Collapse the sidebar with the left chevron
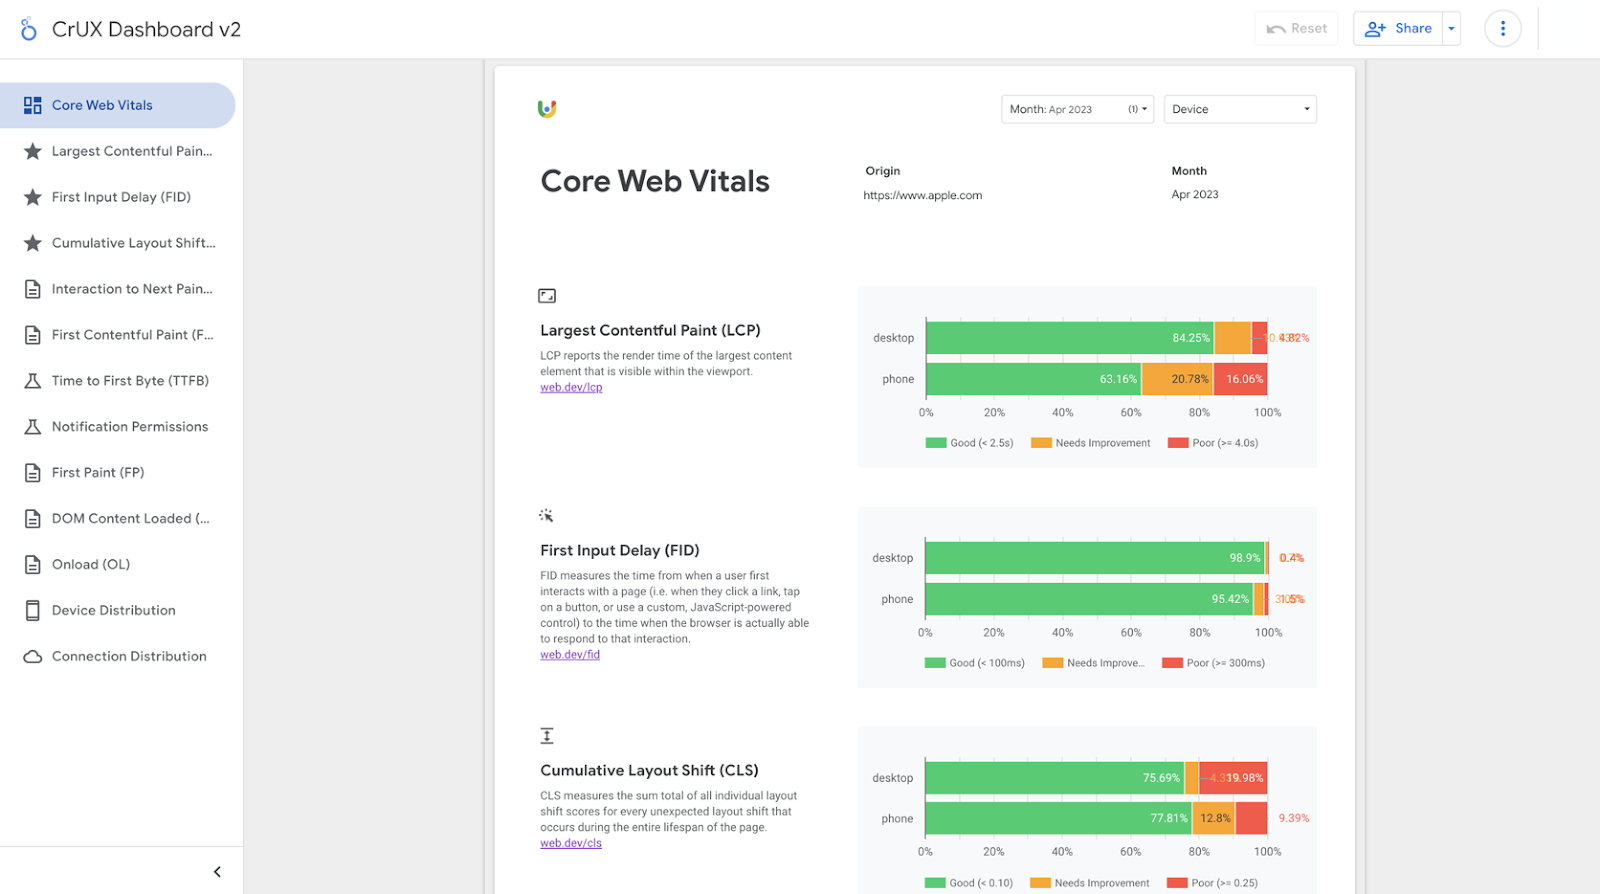Screen dimensions: 1600x894 (217, 872)
